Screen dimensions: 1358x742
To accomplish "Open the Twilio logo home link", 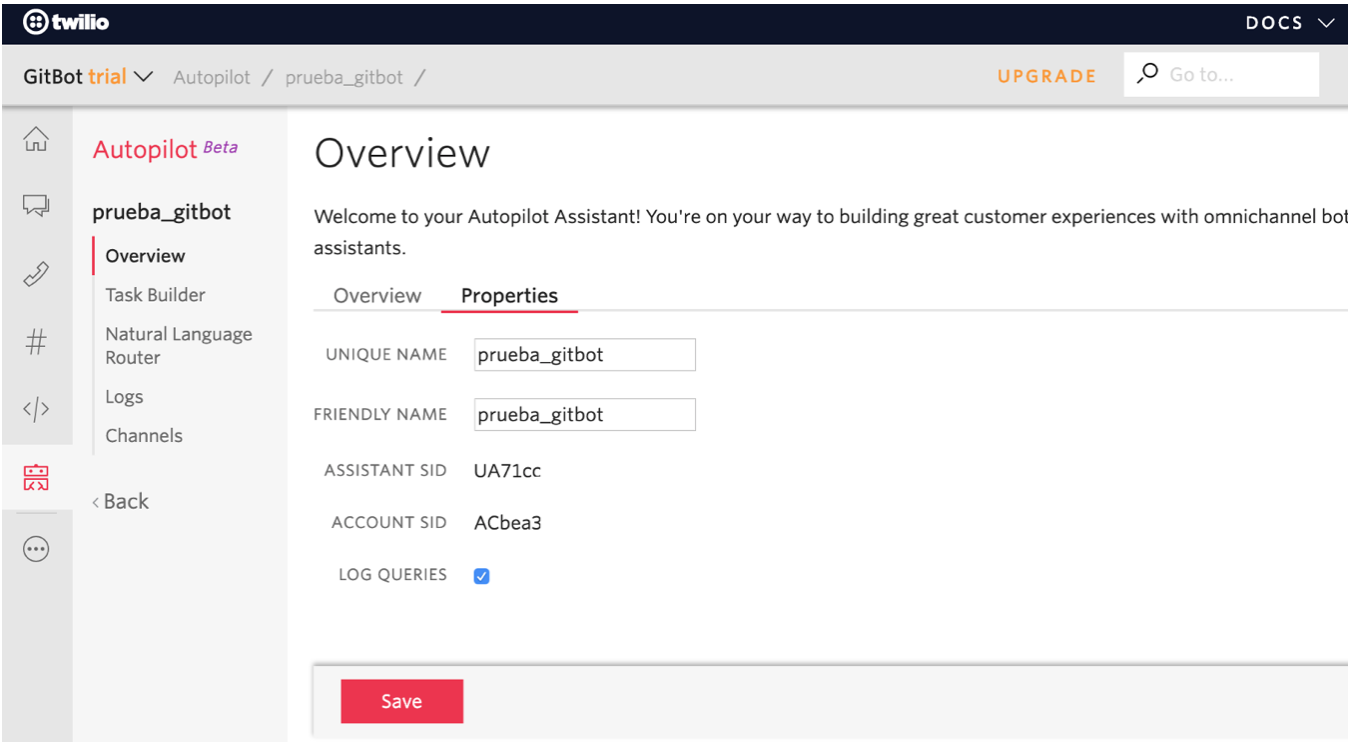I will pyautogui.click(x=66, y=22).
